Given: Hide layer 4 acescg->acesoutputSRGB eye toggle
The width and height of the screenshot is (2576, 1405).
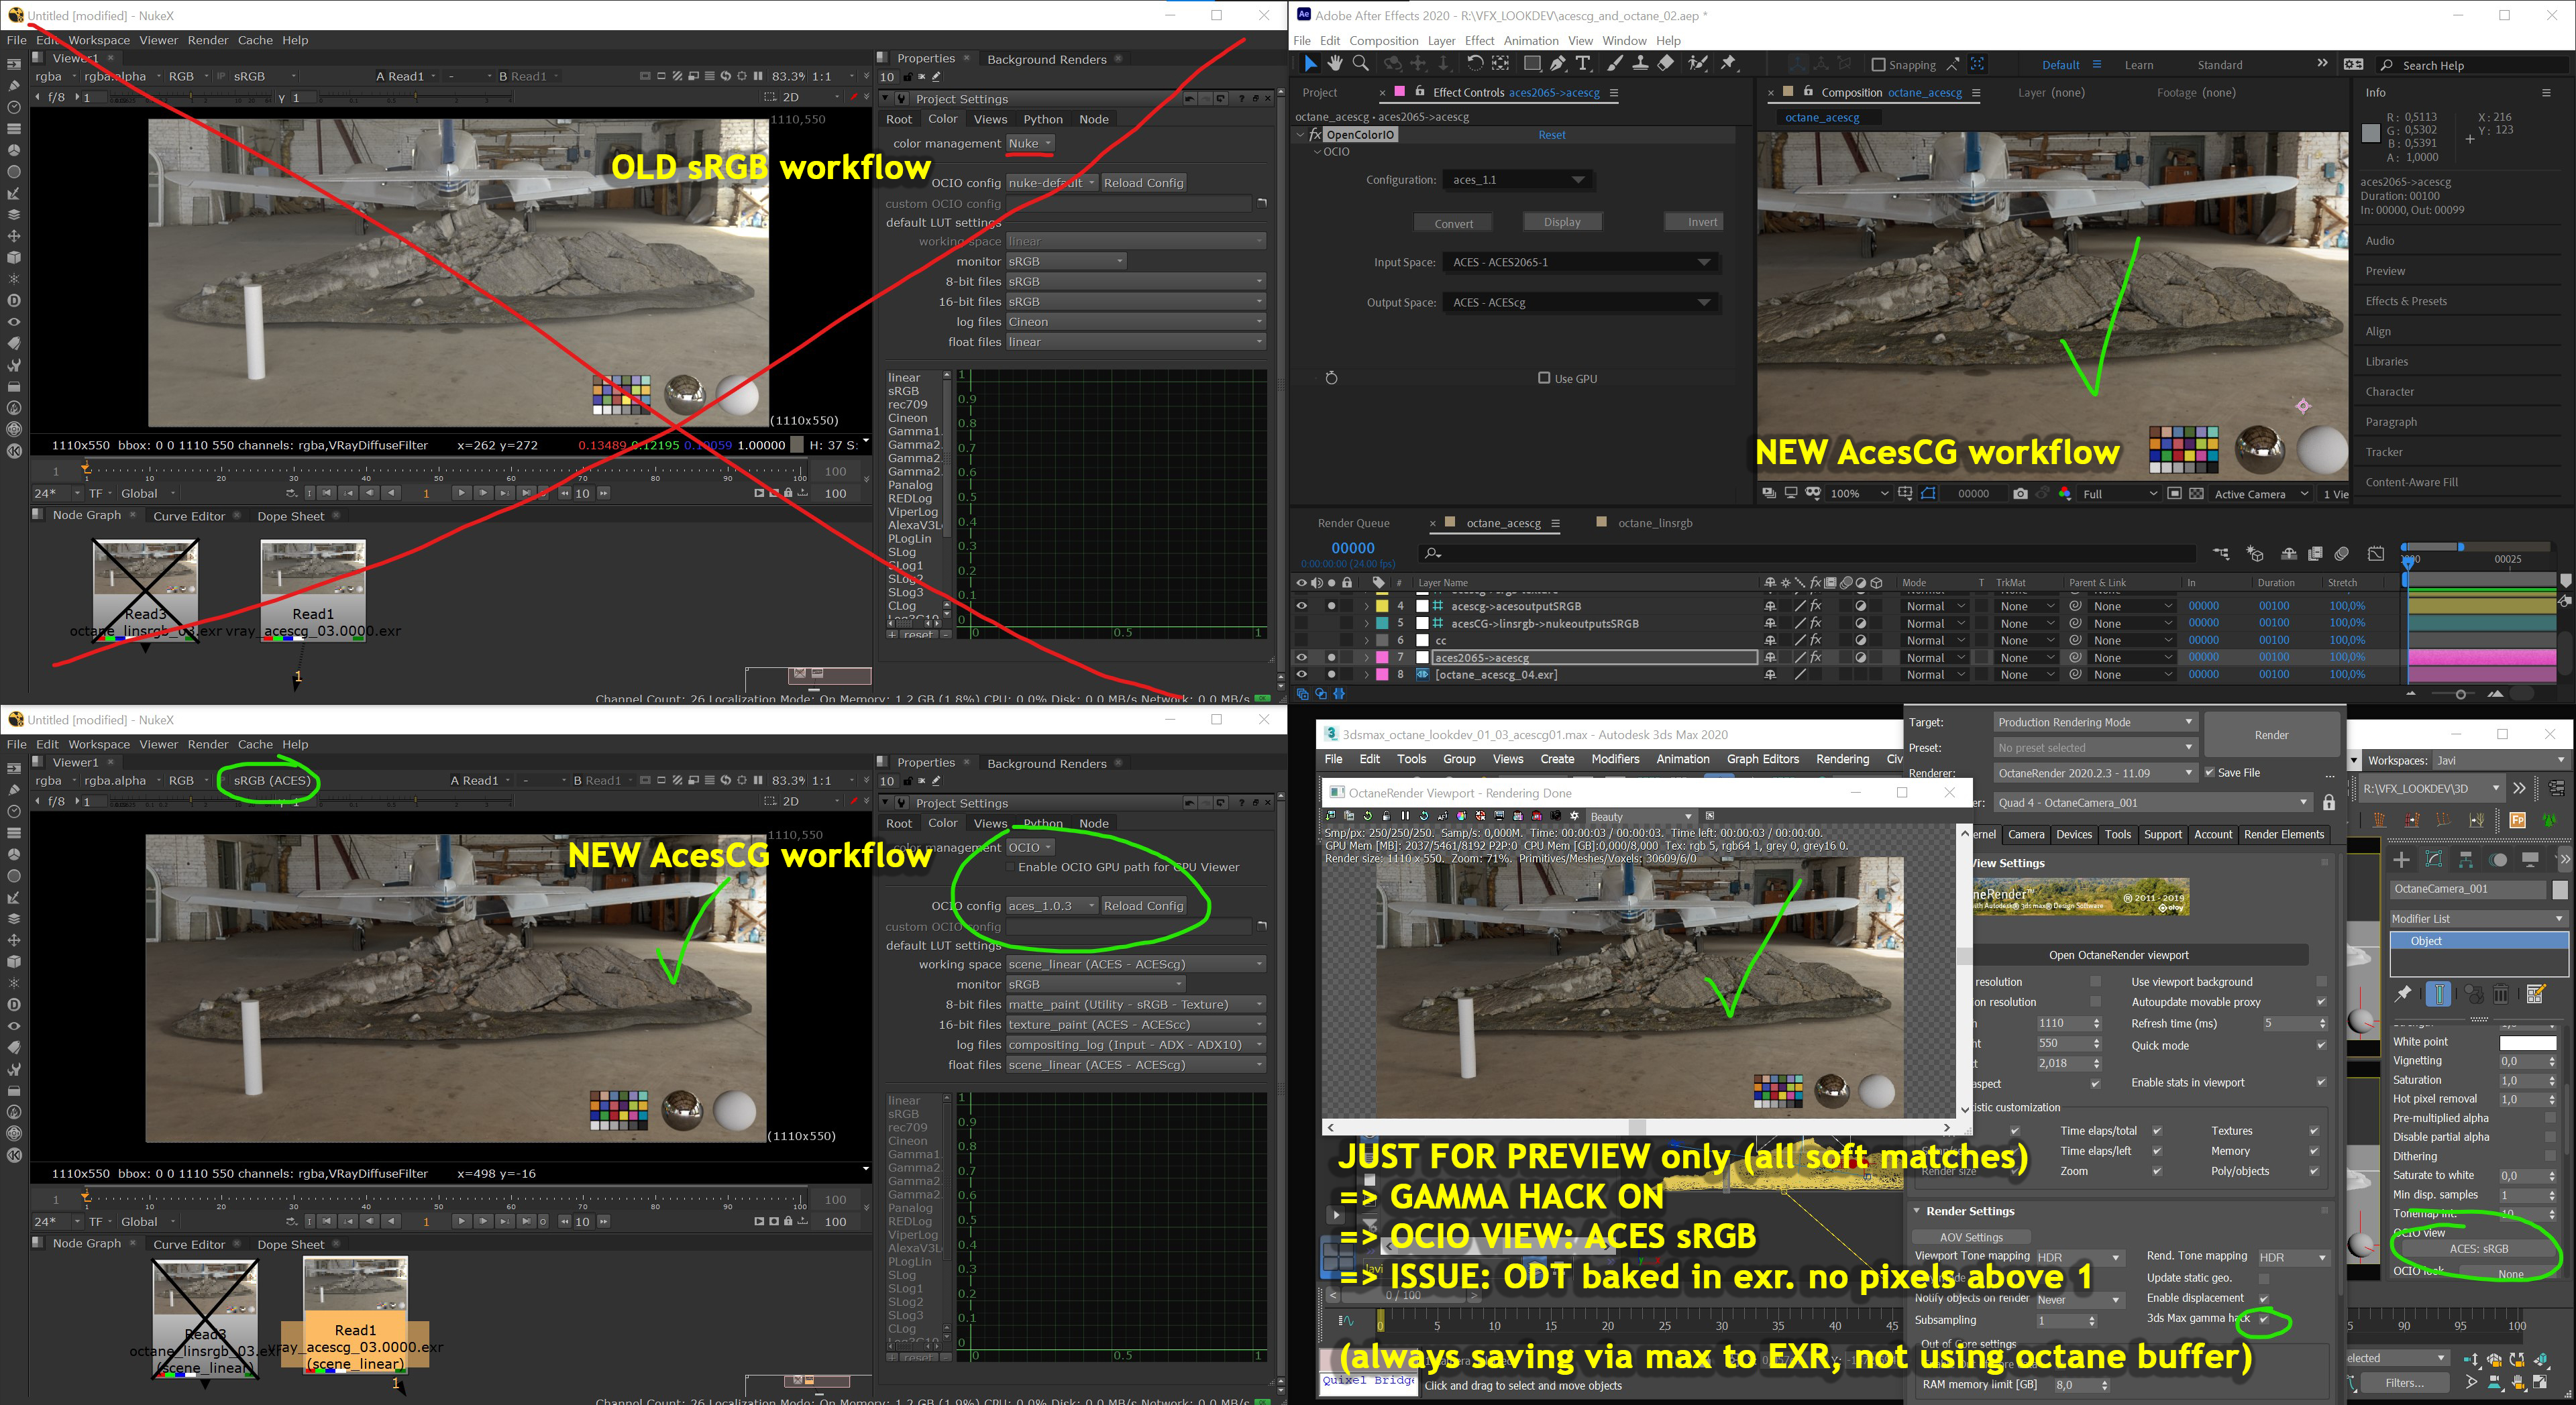Looking at the screenshot, I should [x=1301, y=606].
